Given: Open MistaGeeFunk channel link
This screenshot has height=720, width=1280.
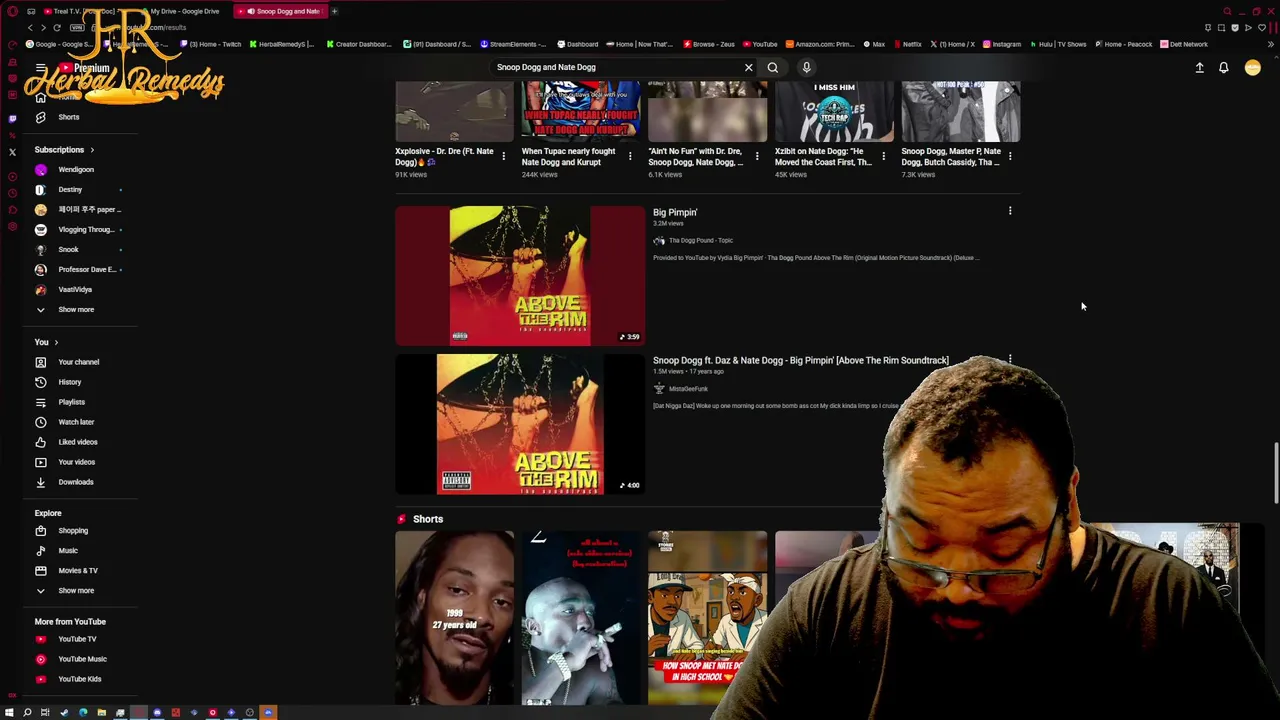Looking at the screenshot, I should [x=688, y=389].
